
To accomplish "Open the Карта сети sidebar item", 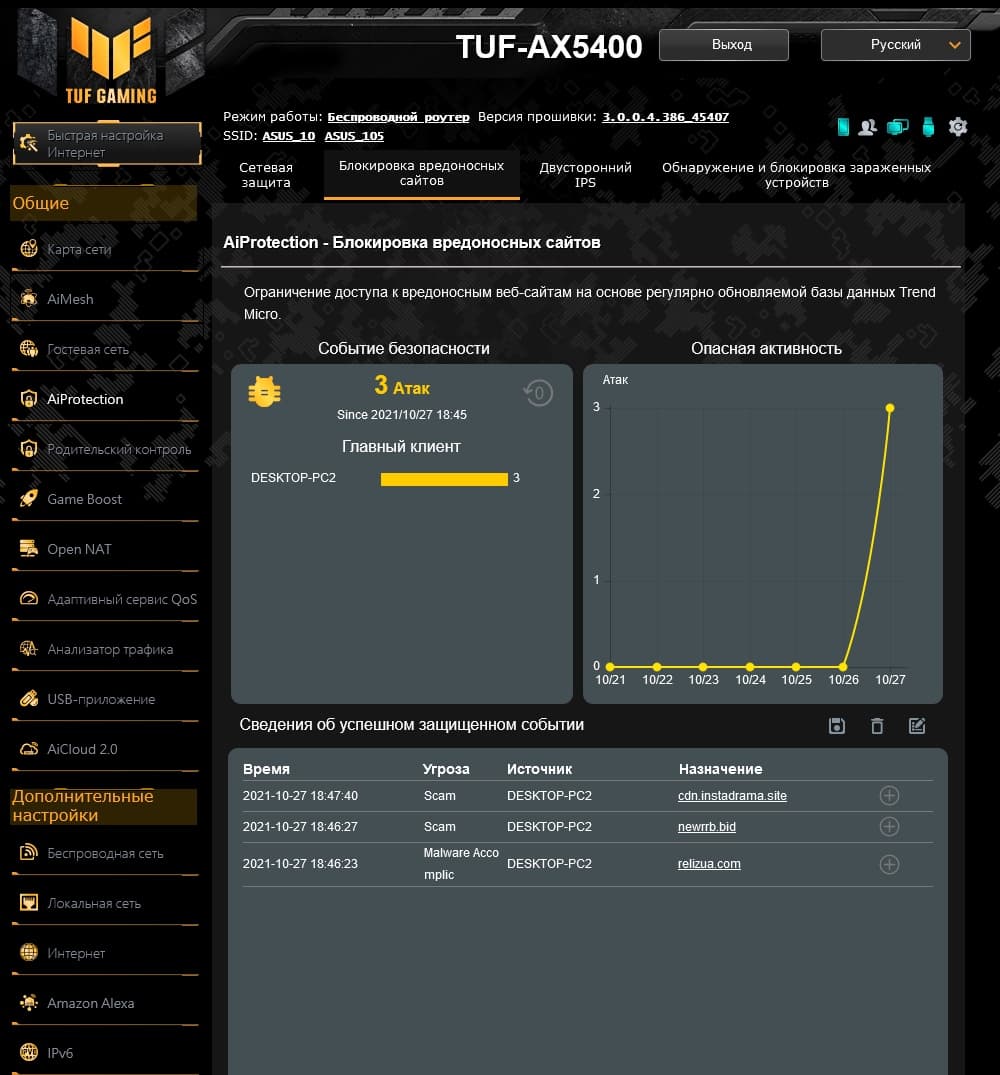I will pyautogui.click(x=104, y=250).
